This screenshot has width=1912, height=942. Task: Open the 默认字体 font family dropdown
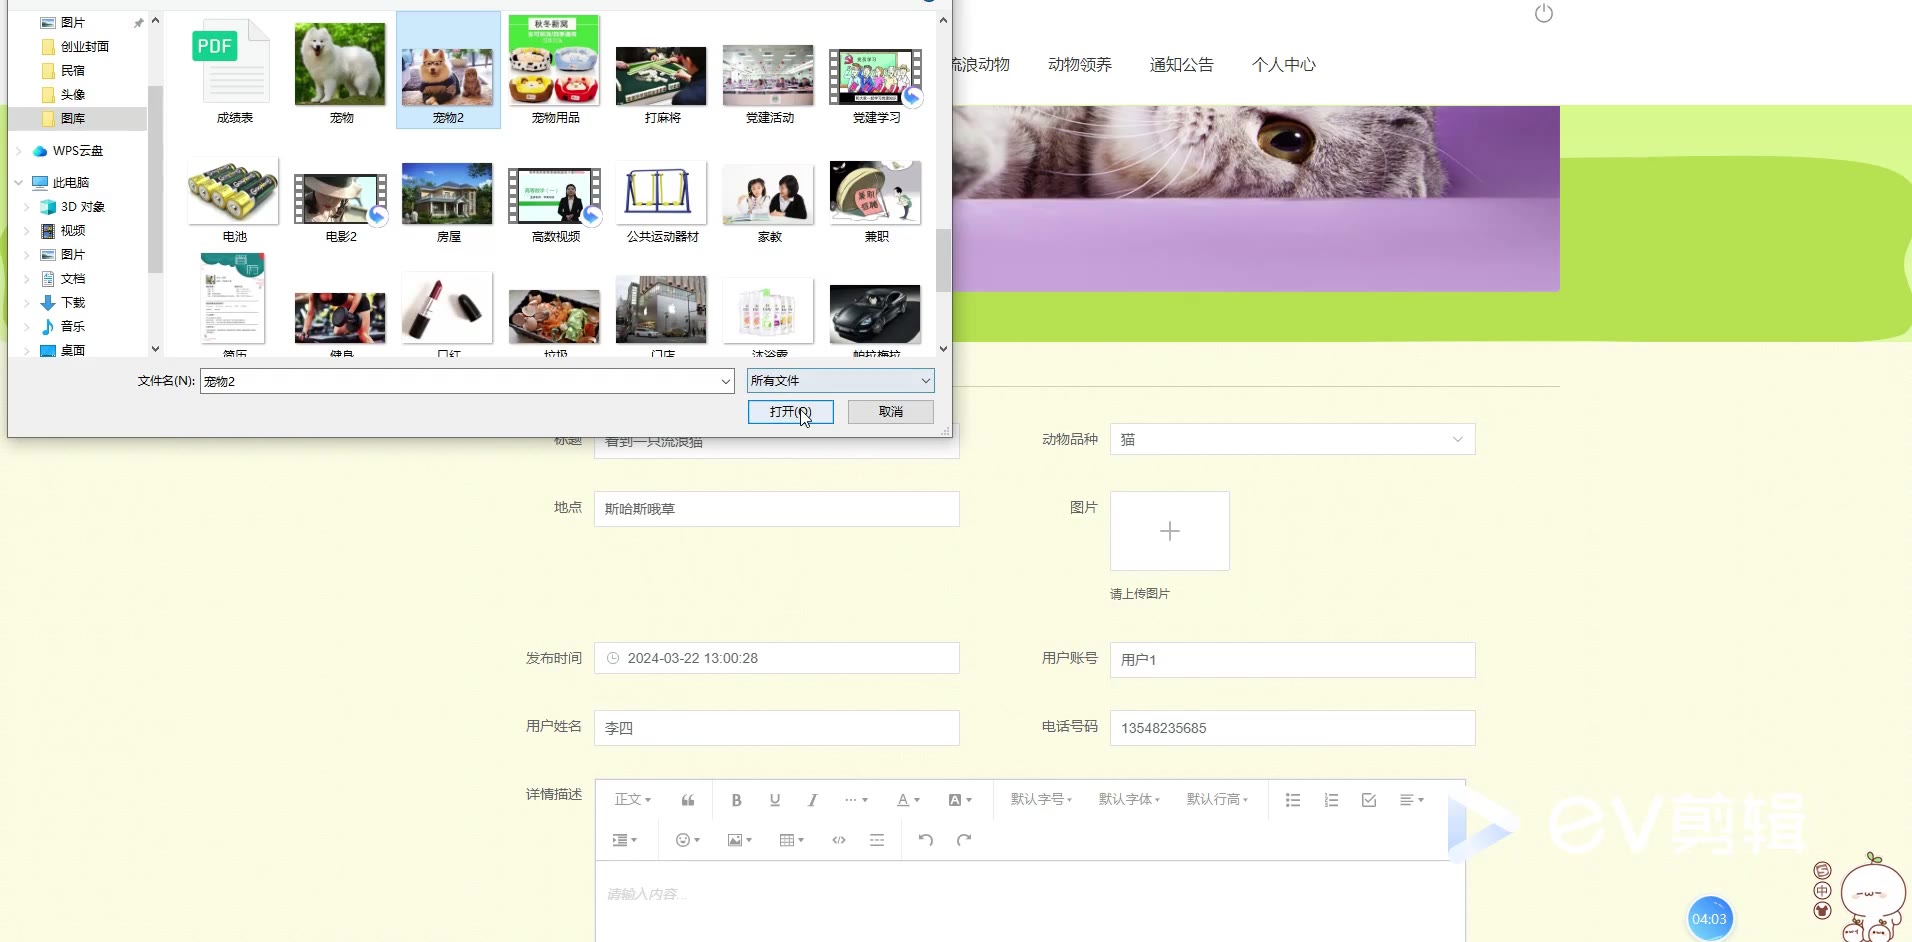click(1129, 800)
